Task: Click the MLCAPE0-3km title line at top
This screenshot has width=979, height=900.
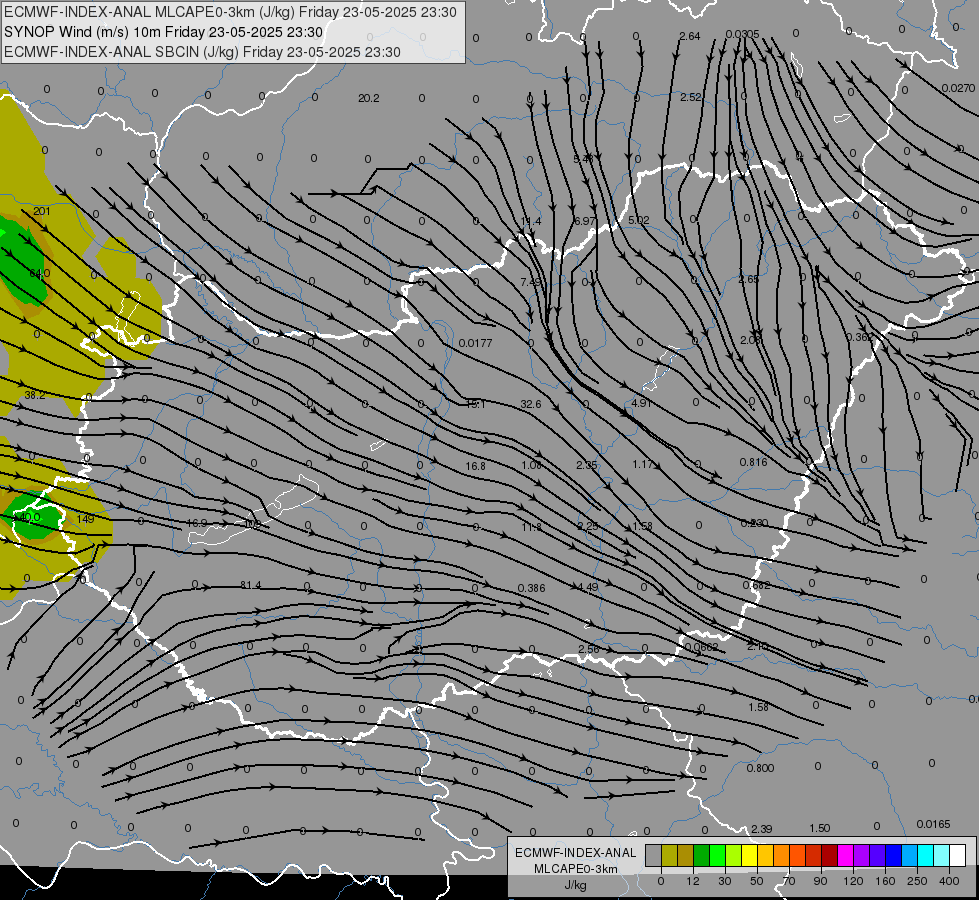Action: pos(230,12)
